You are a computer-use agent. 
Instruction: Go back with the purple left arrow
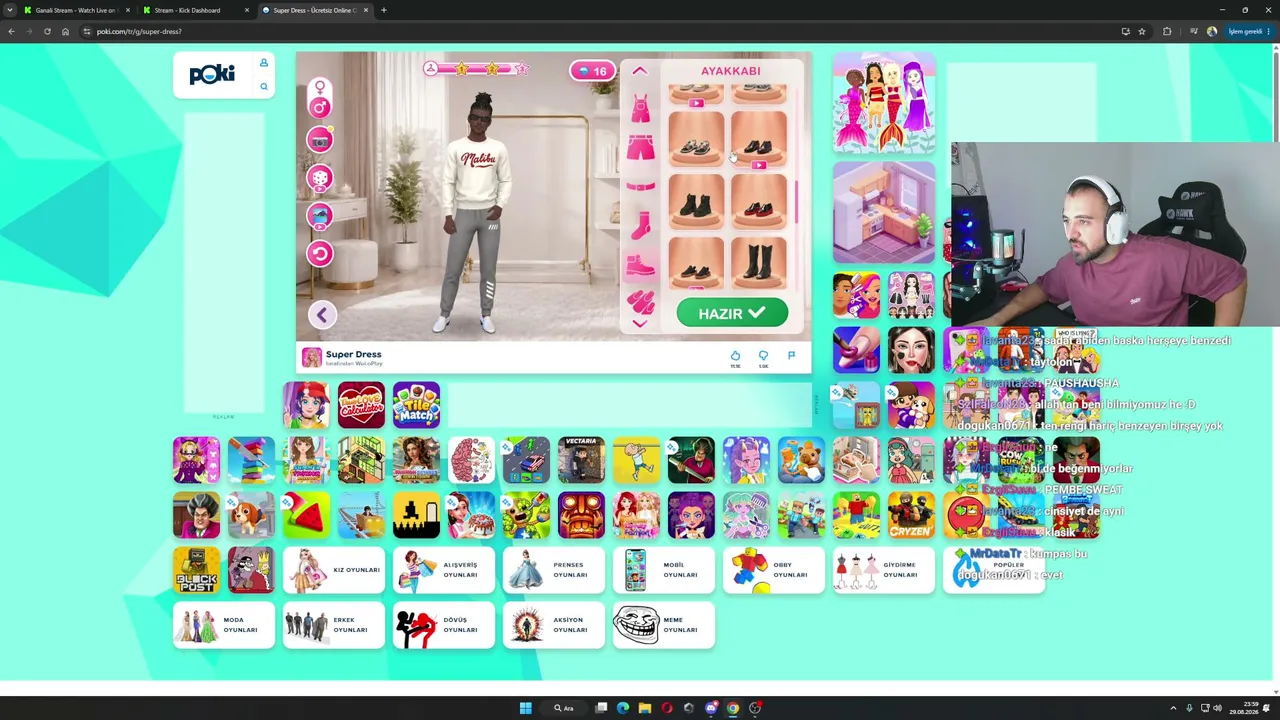tap(321, 315)
